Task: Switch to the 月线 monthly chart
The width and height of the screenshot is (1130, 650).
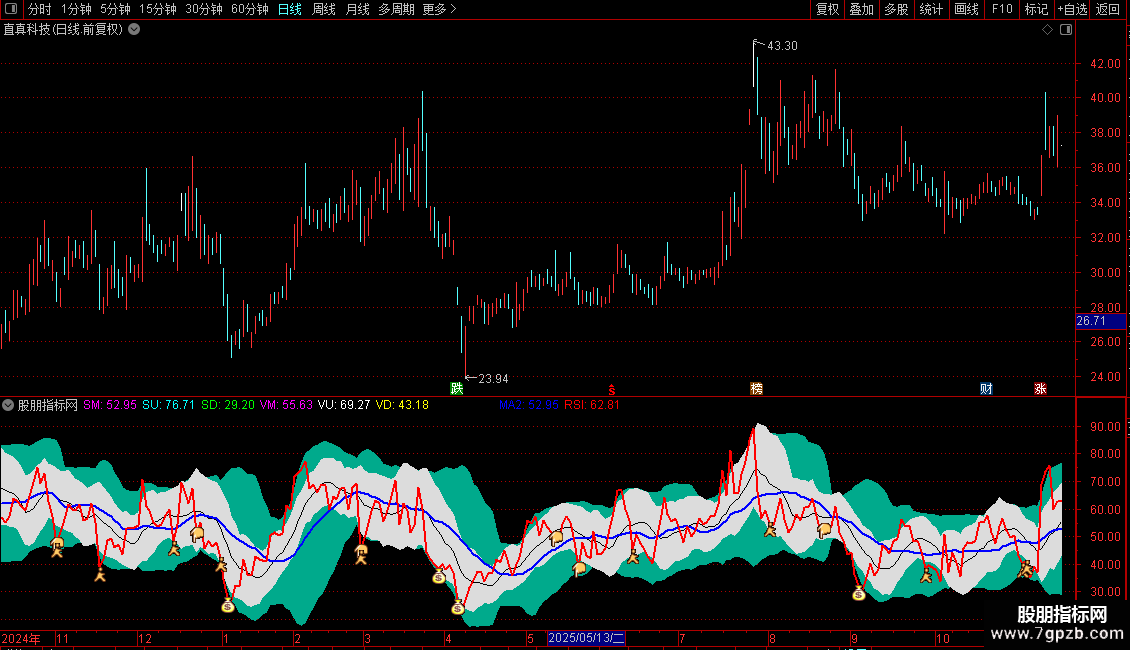Action: (357, 9)
